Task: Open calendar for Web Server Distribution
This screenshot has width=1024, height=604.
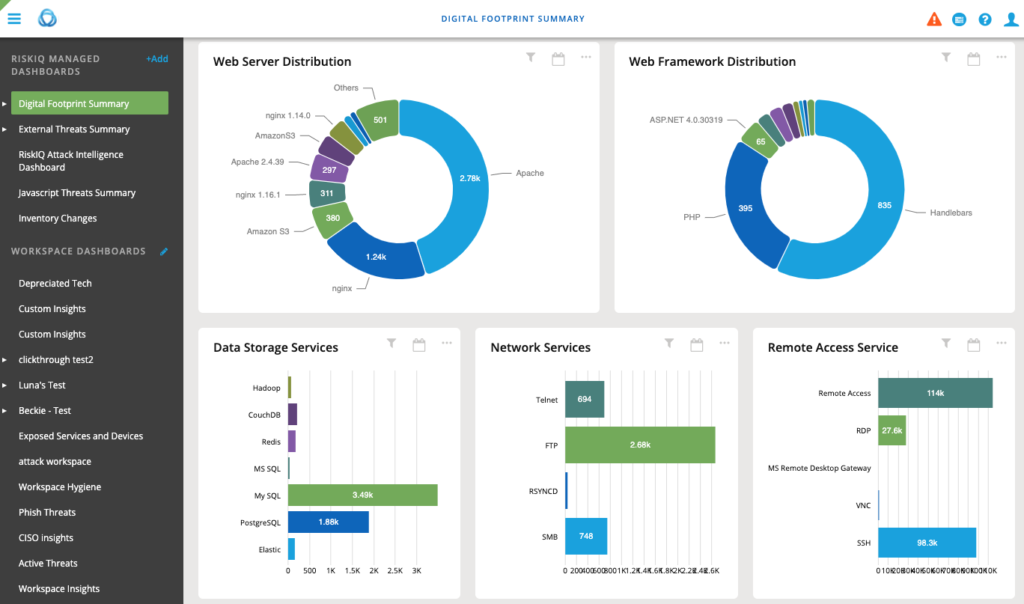Action: point(558,59)
